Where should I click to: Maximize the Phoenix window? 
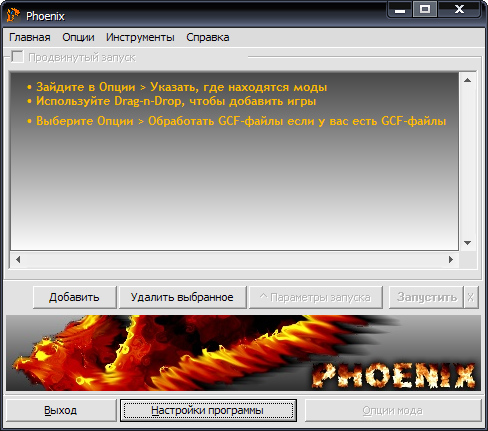coord(425,9)
